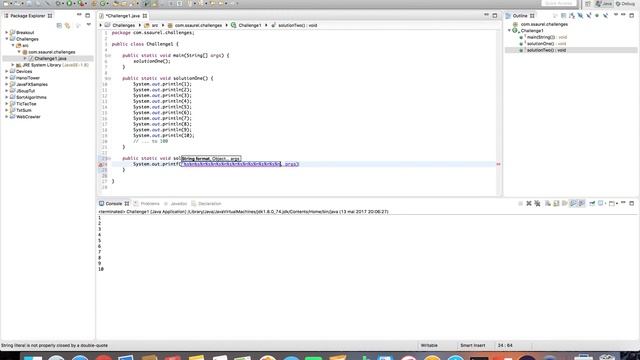640x360 pixels.
Task: Select com.ssaurel.challenges in Outline
Action: coord(544,24)
